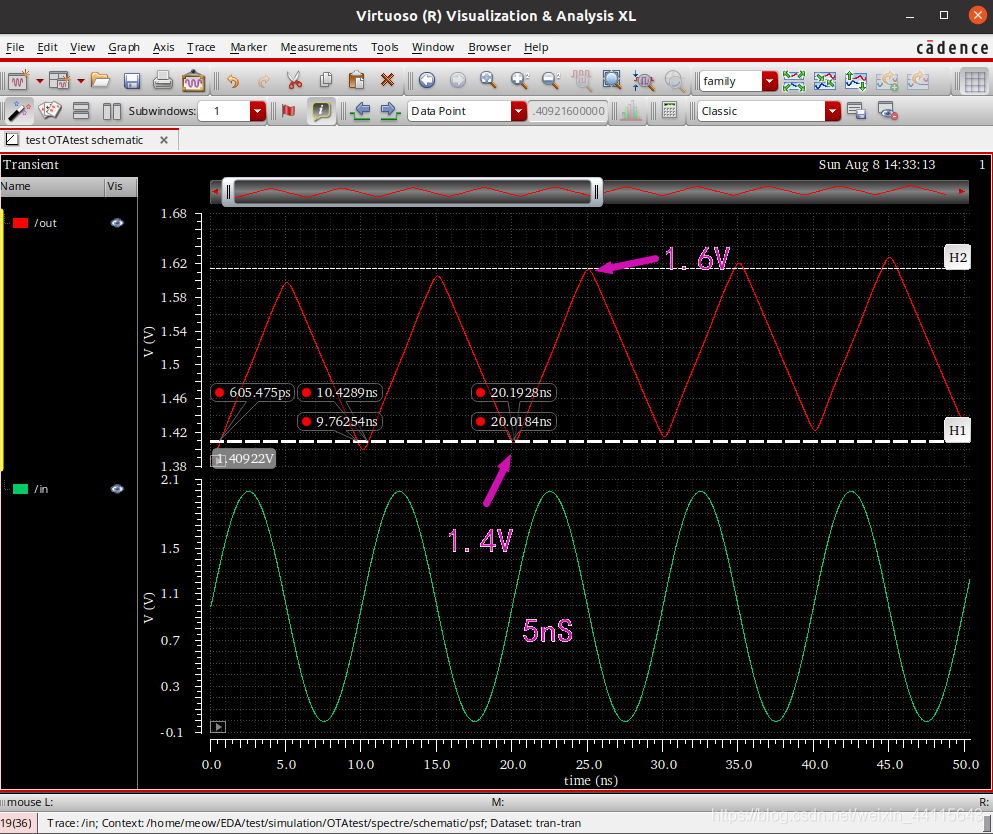Screen dimensions: 993x834
Task: Click the vertical subwindow layout icon
Action: click(111, 111)
